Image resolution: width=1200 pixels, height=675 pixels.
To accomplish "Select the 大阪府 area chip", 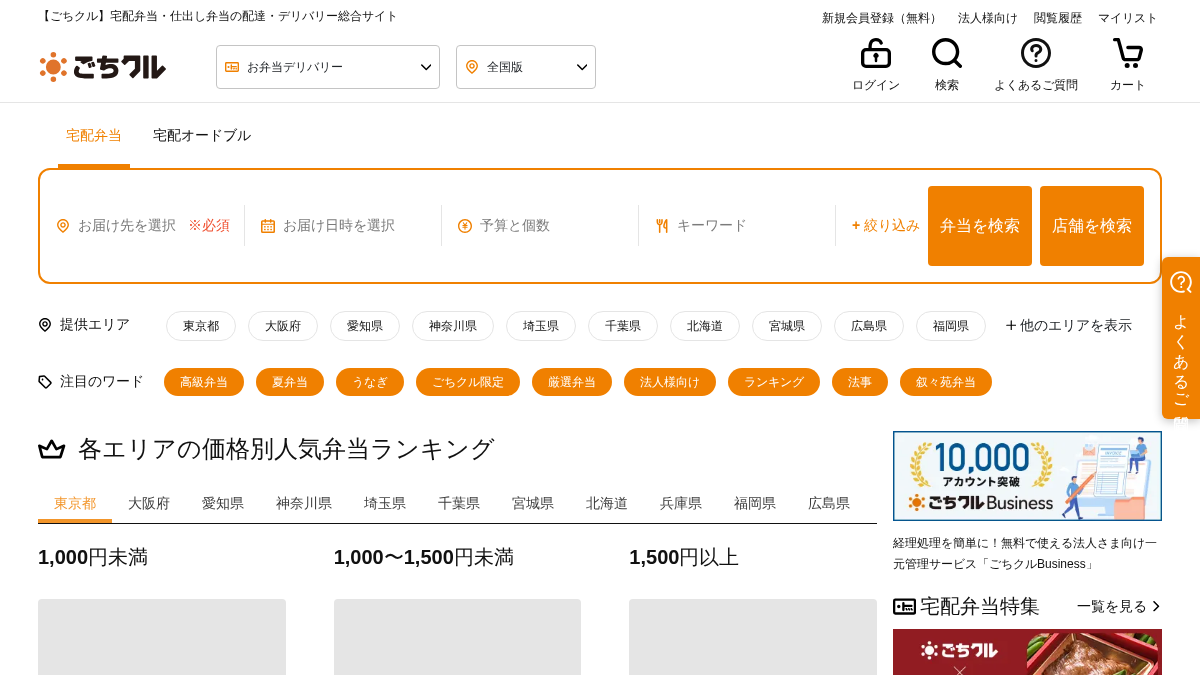I will [283, 326].
